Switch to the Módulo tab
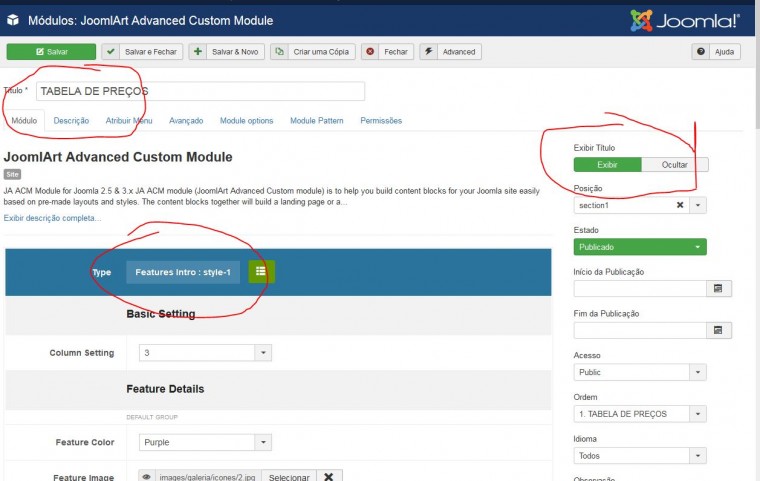760x481 pixels. [24, 121]
